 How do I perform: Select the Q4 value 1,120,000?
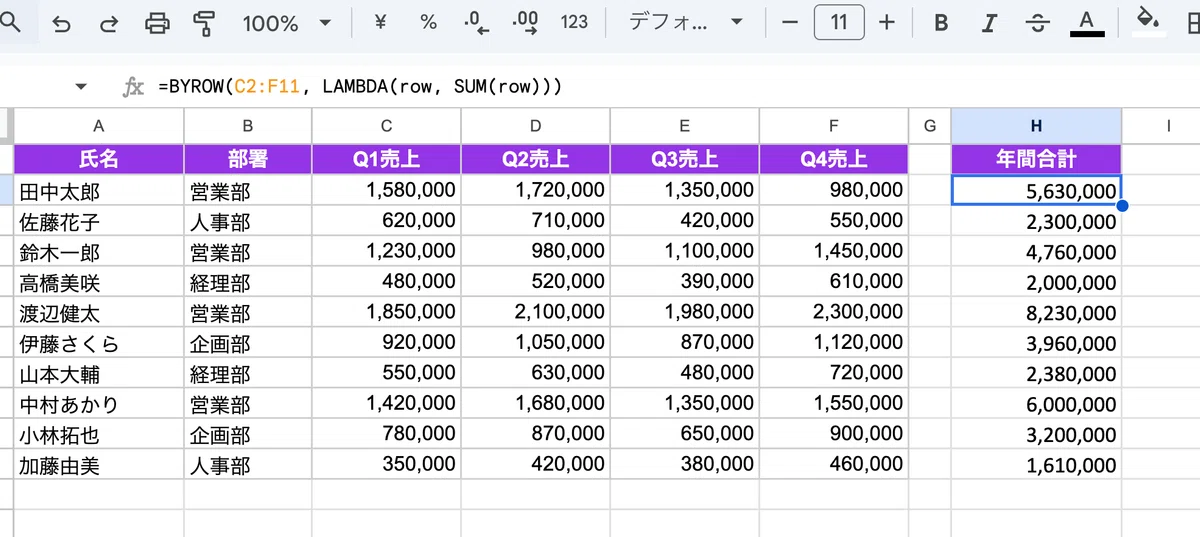pos(833,344)
